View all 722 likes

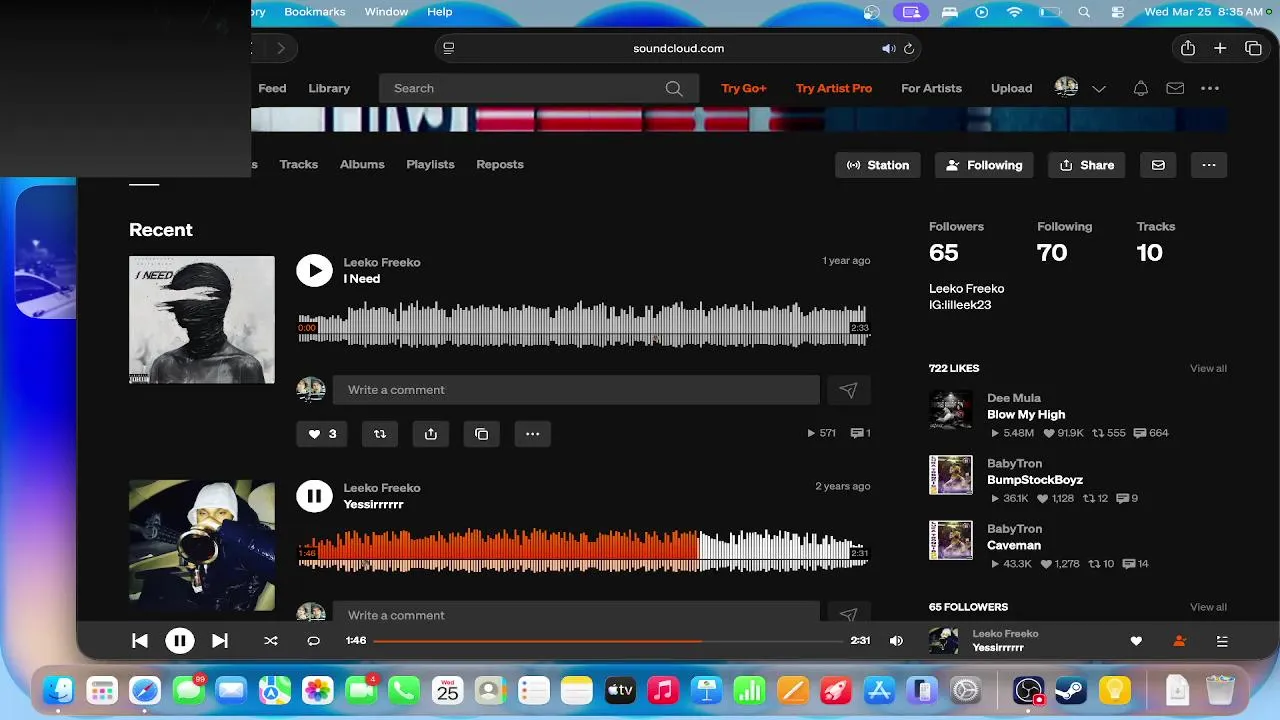tap(1208, 369)
